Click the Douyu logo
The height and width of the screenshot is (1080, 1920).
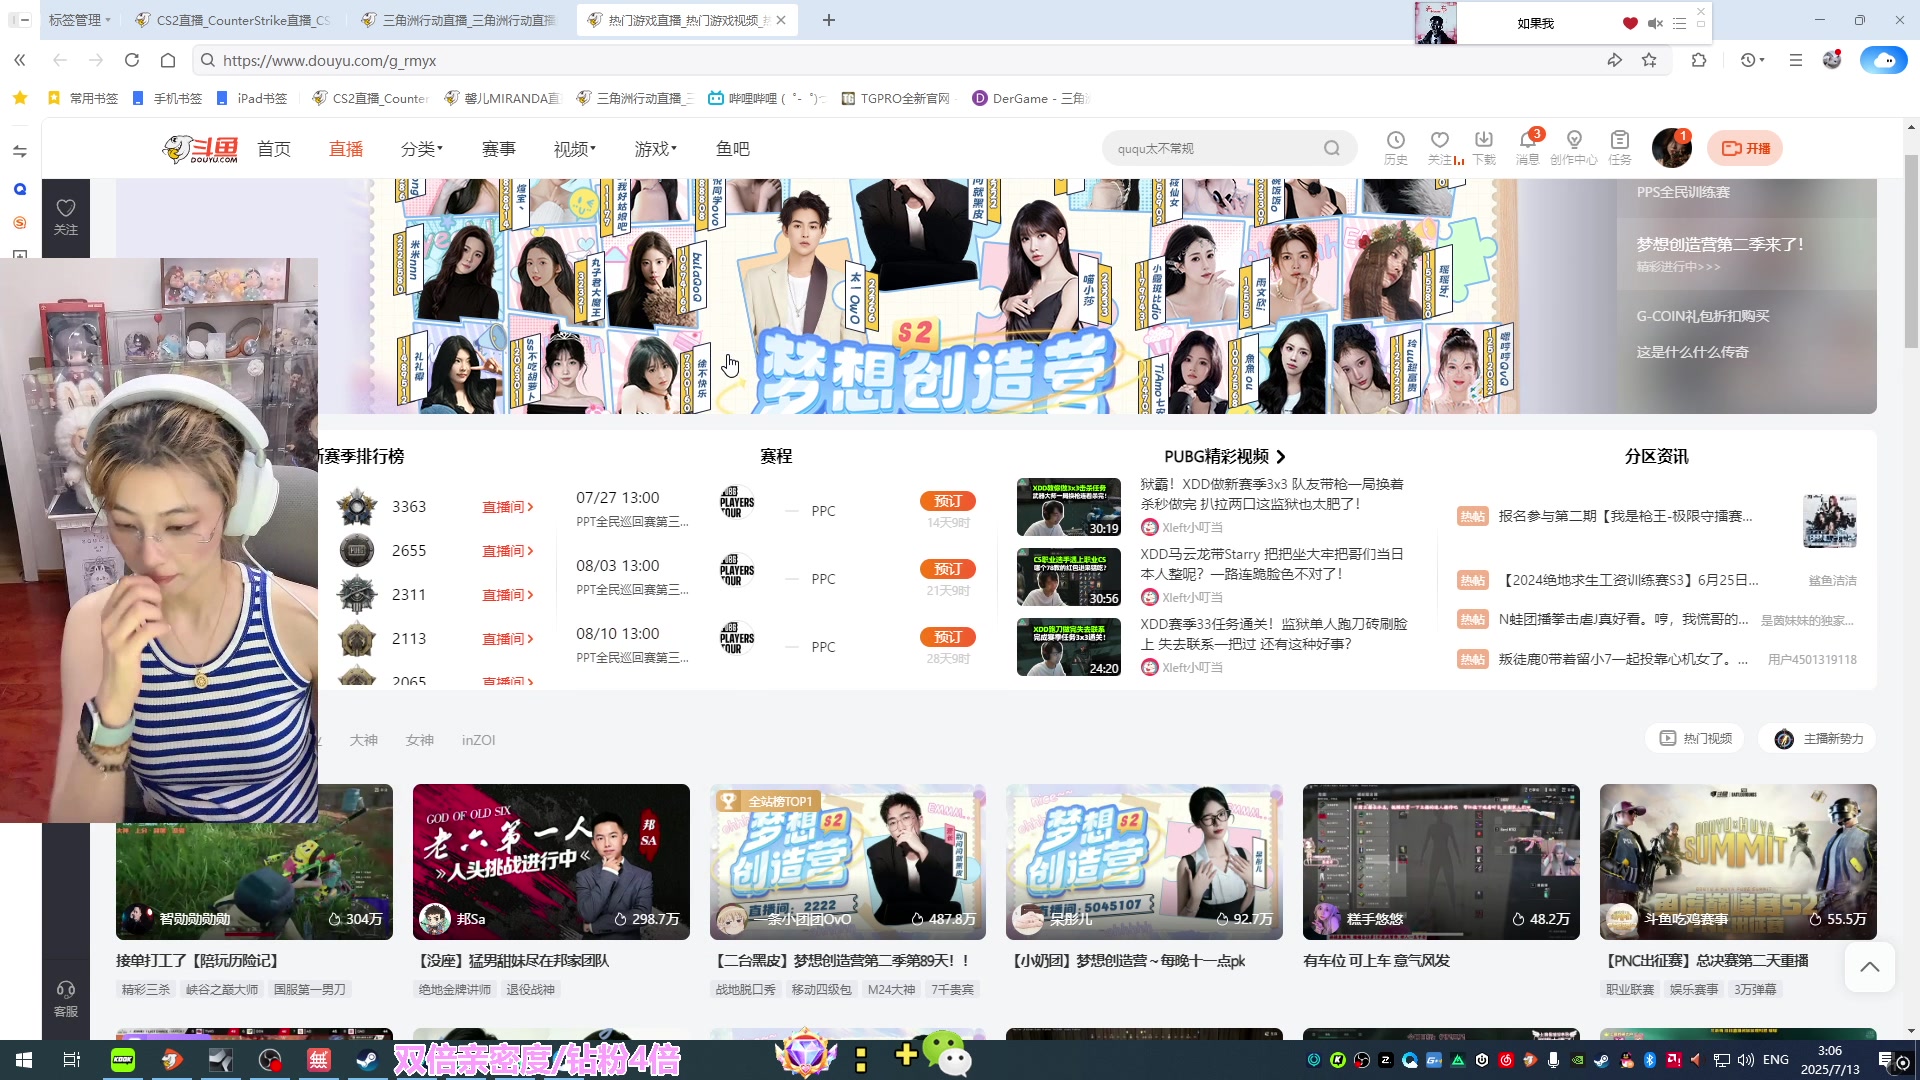pyautogui.click(x=201, y=149)
